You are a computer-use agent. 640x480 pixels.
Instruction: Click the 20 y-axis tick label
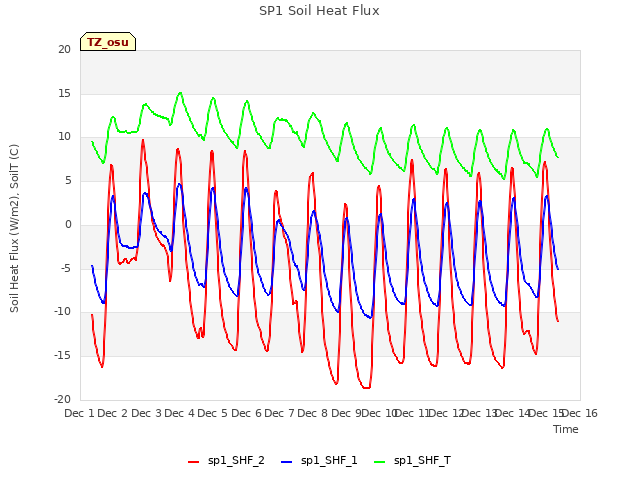(x=64, y=50)
